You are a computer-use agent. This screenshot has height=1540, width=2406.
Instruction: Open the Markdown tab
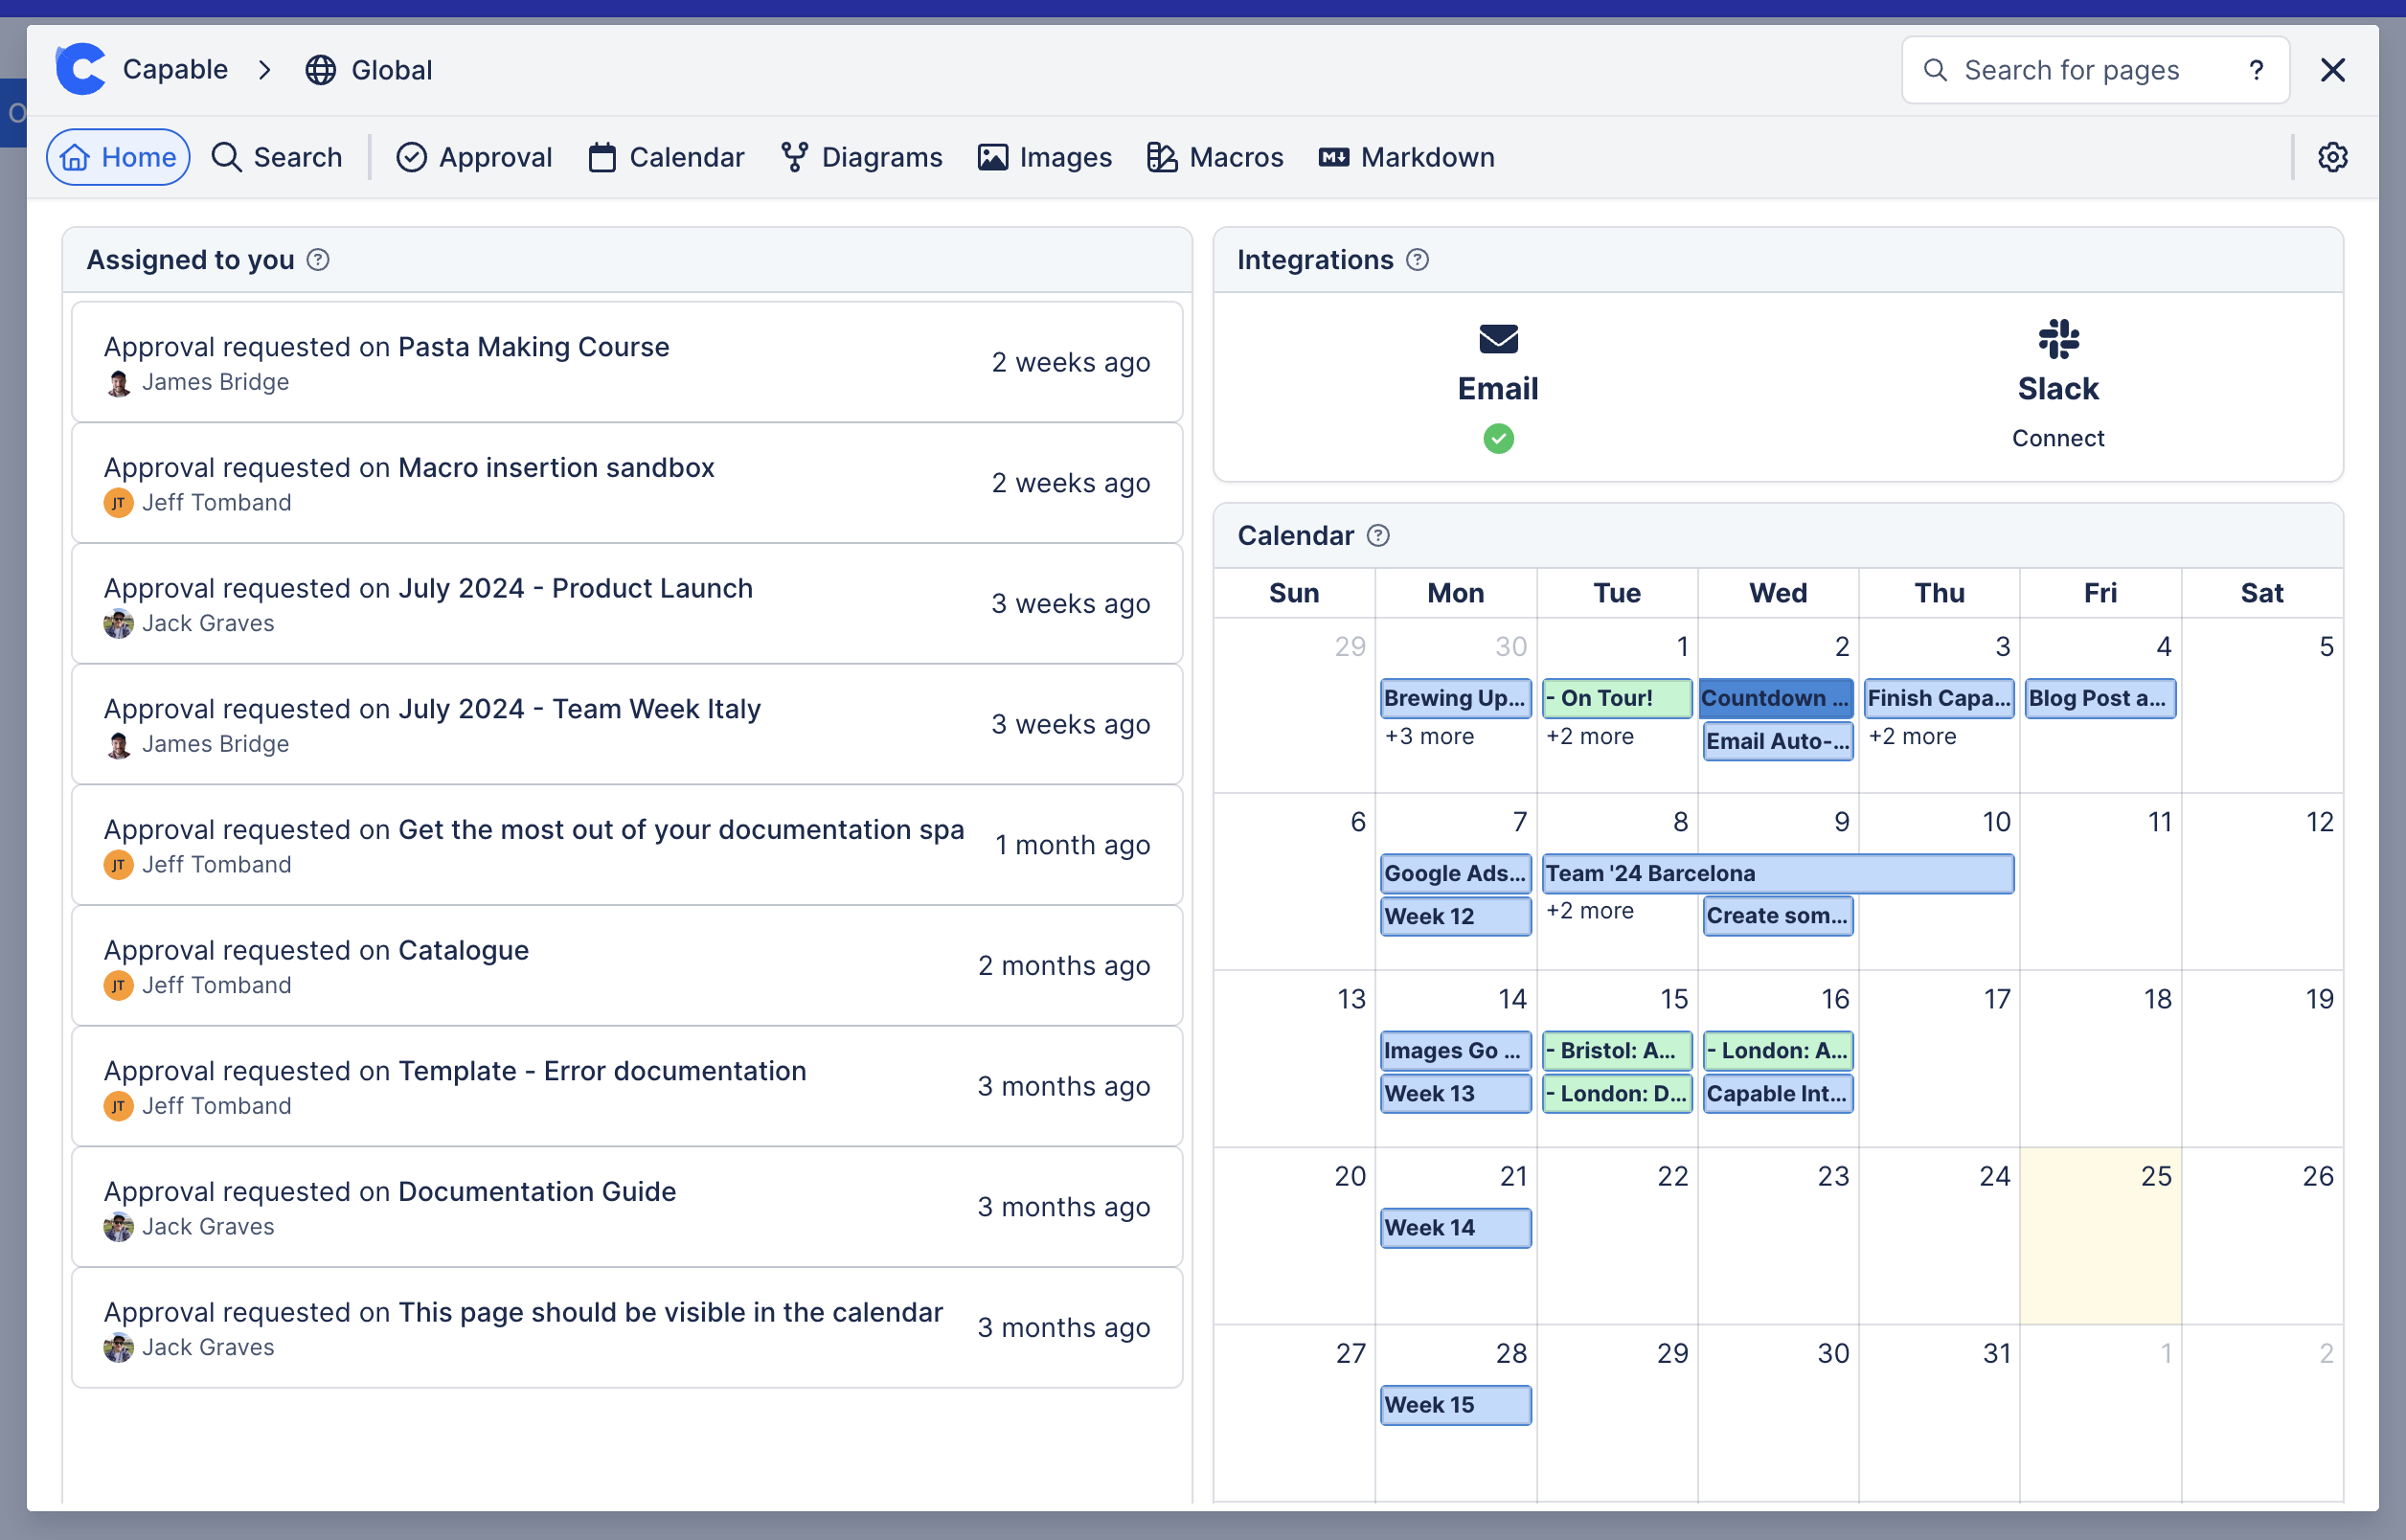[x=1406, y=157]
